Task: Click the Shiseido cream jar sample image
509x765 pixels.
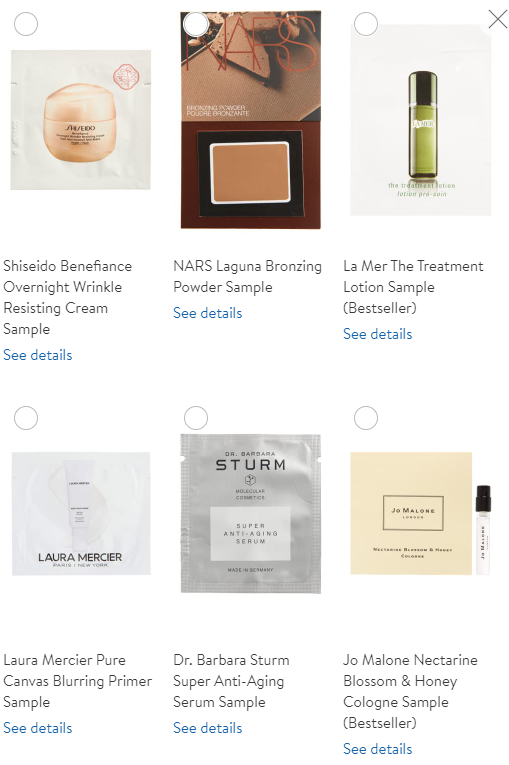Action: tap(81, 120)
